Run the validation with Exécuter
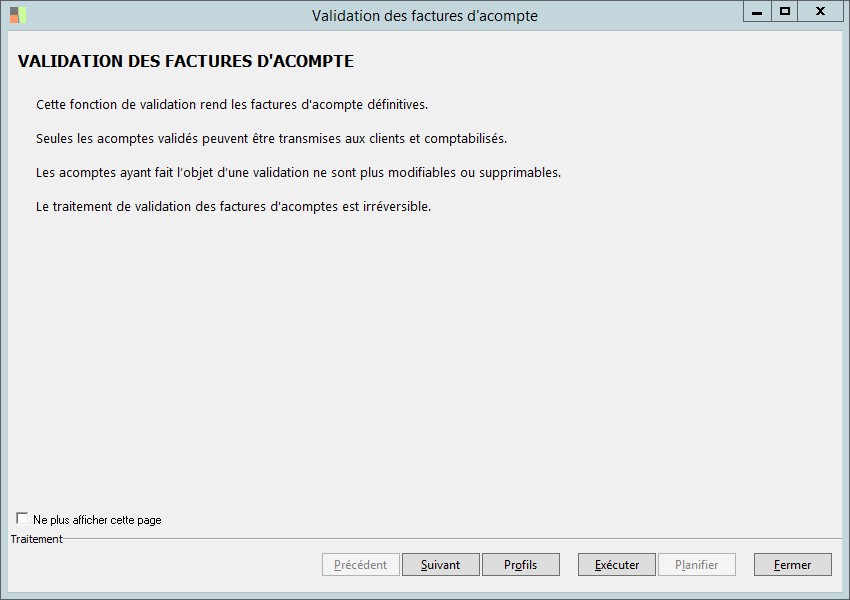 point(616,565)
